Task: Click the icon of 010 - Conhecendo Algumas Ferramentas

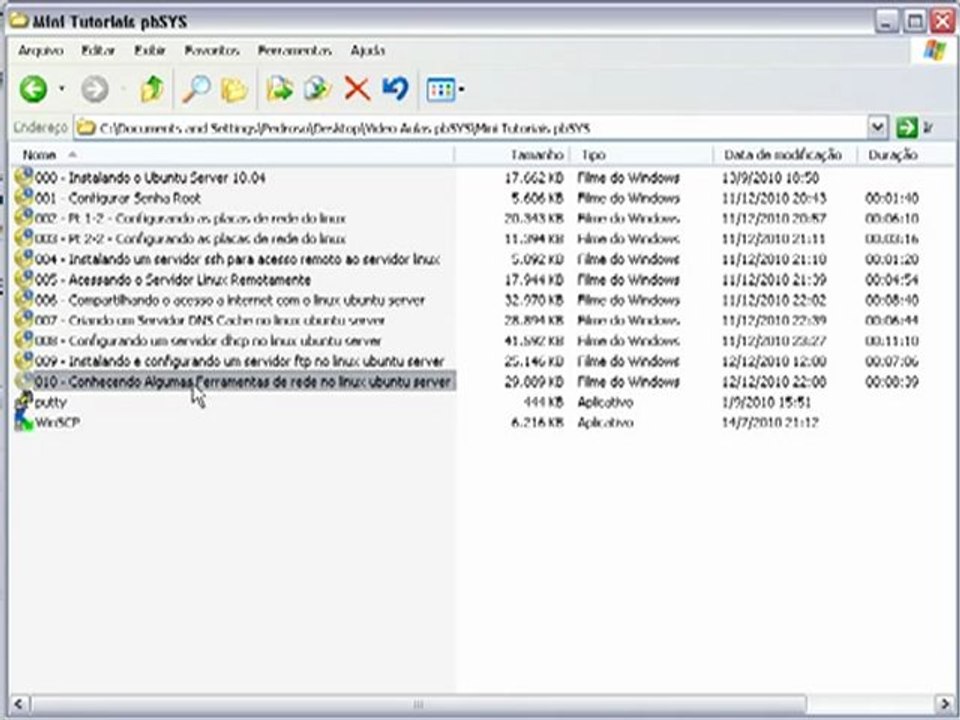Action: pos(23,381)
